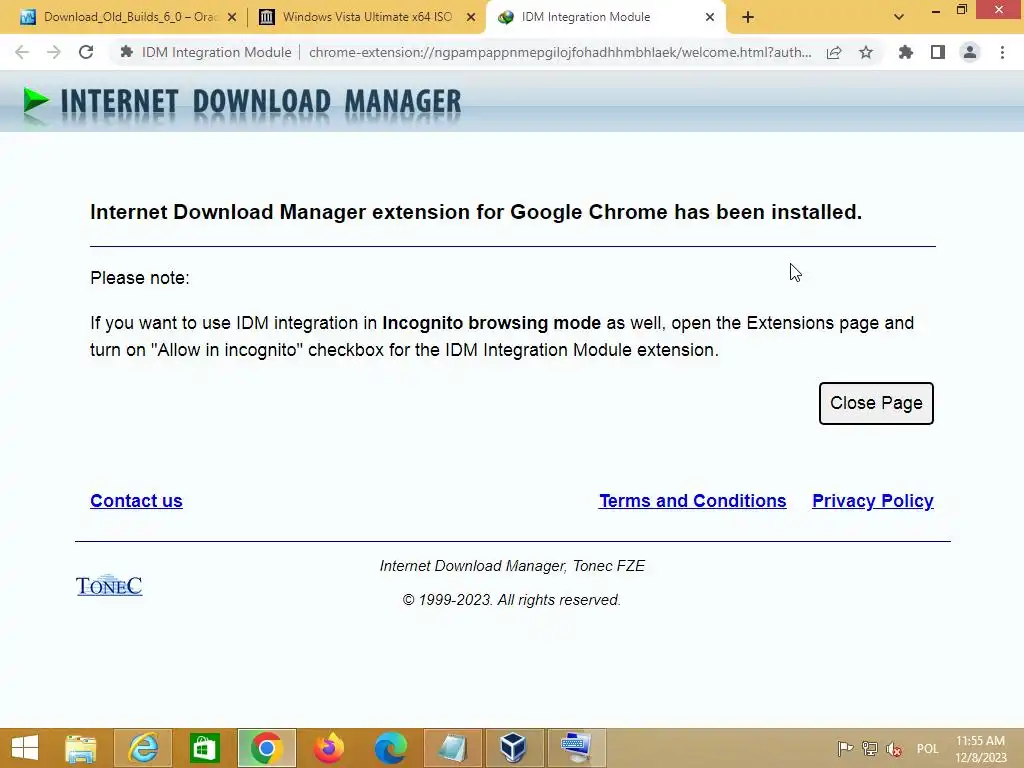Open the Terms and Conditions link
Viewport: 1024px width, 768px height.
692,501
